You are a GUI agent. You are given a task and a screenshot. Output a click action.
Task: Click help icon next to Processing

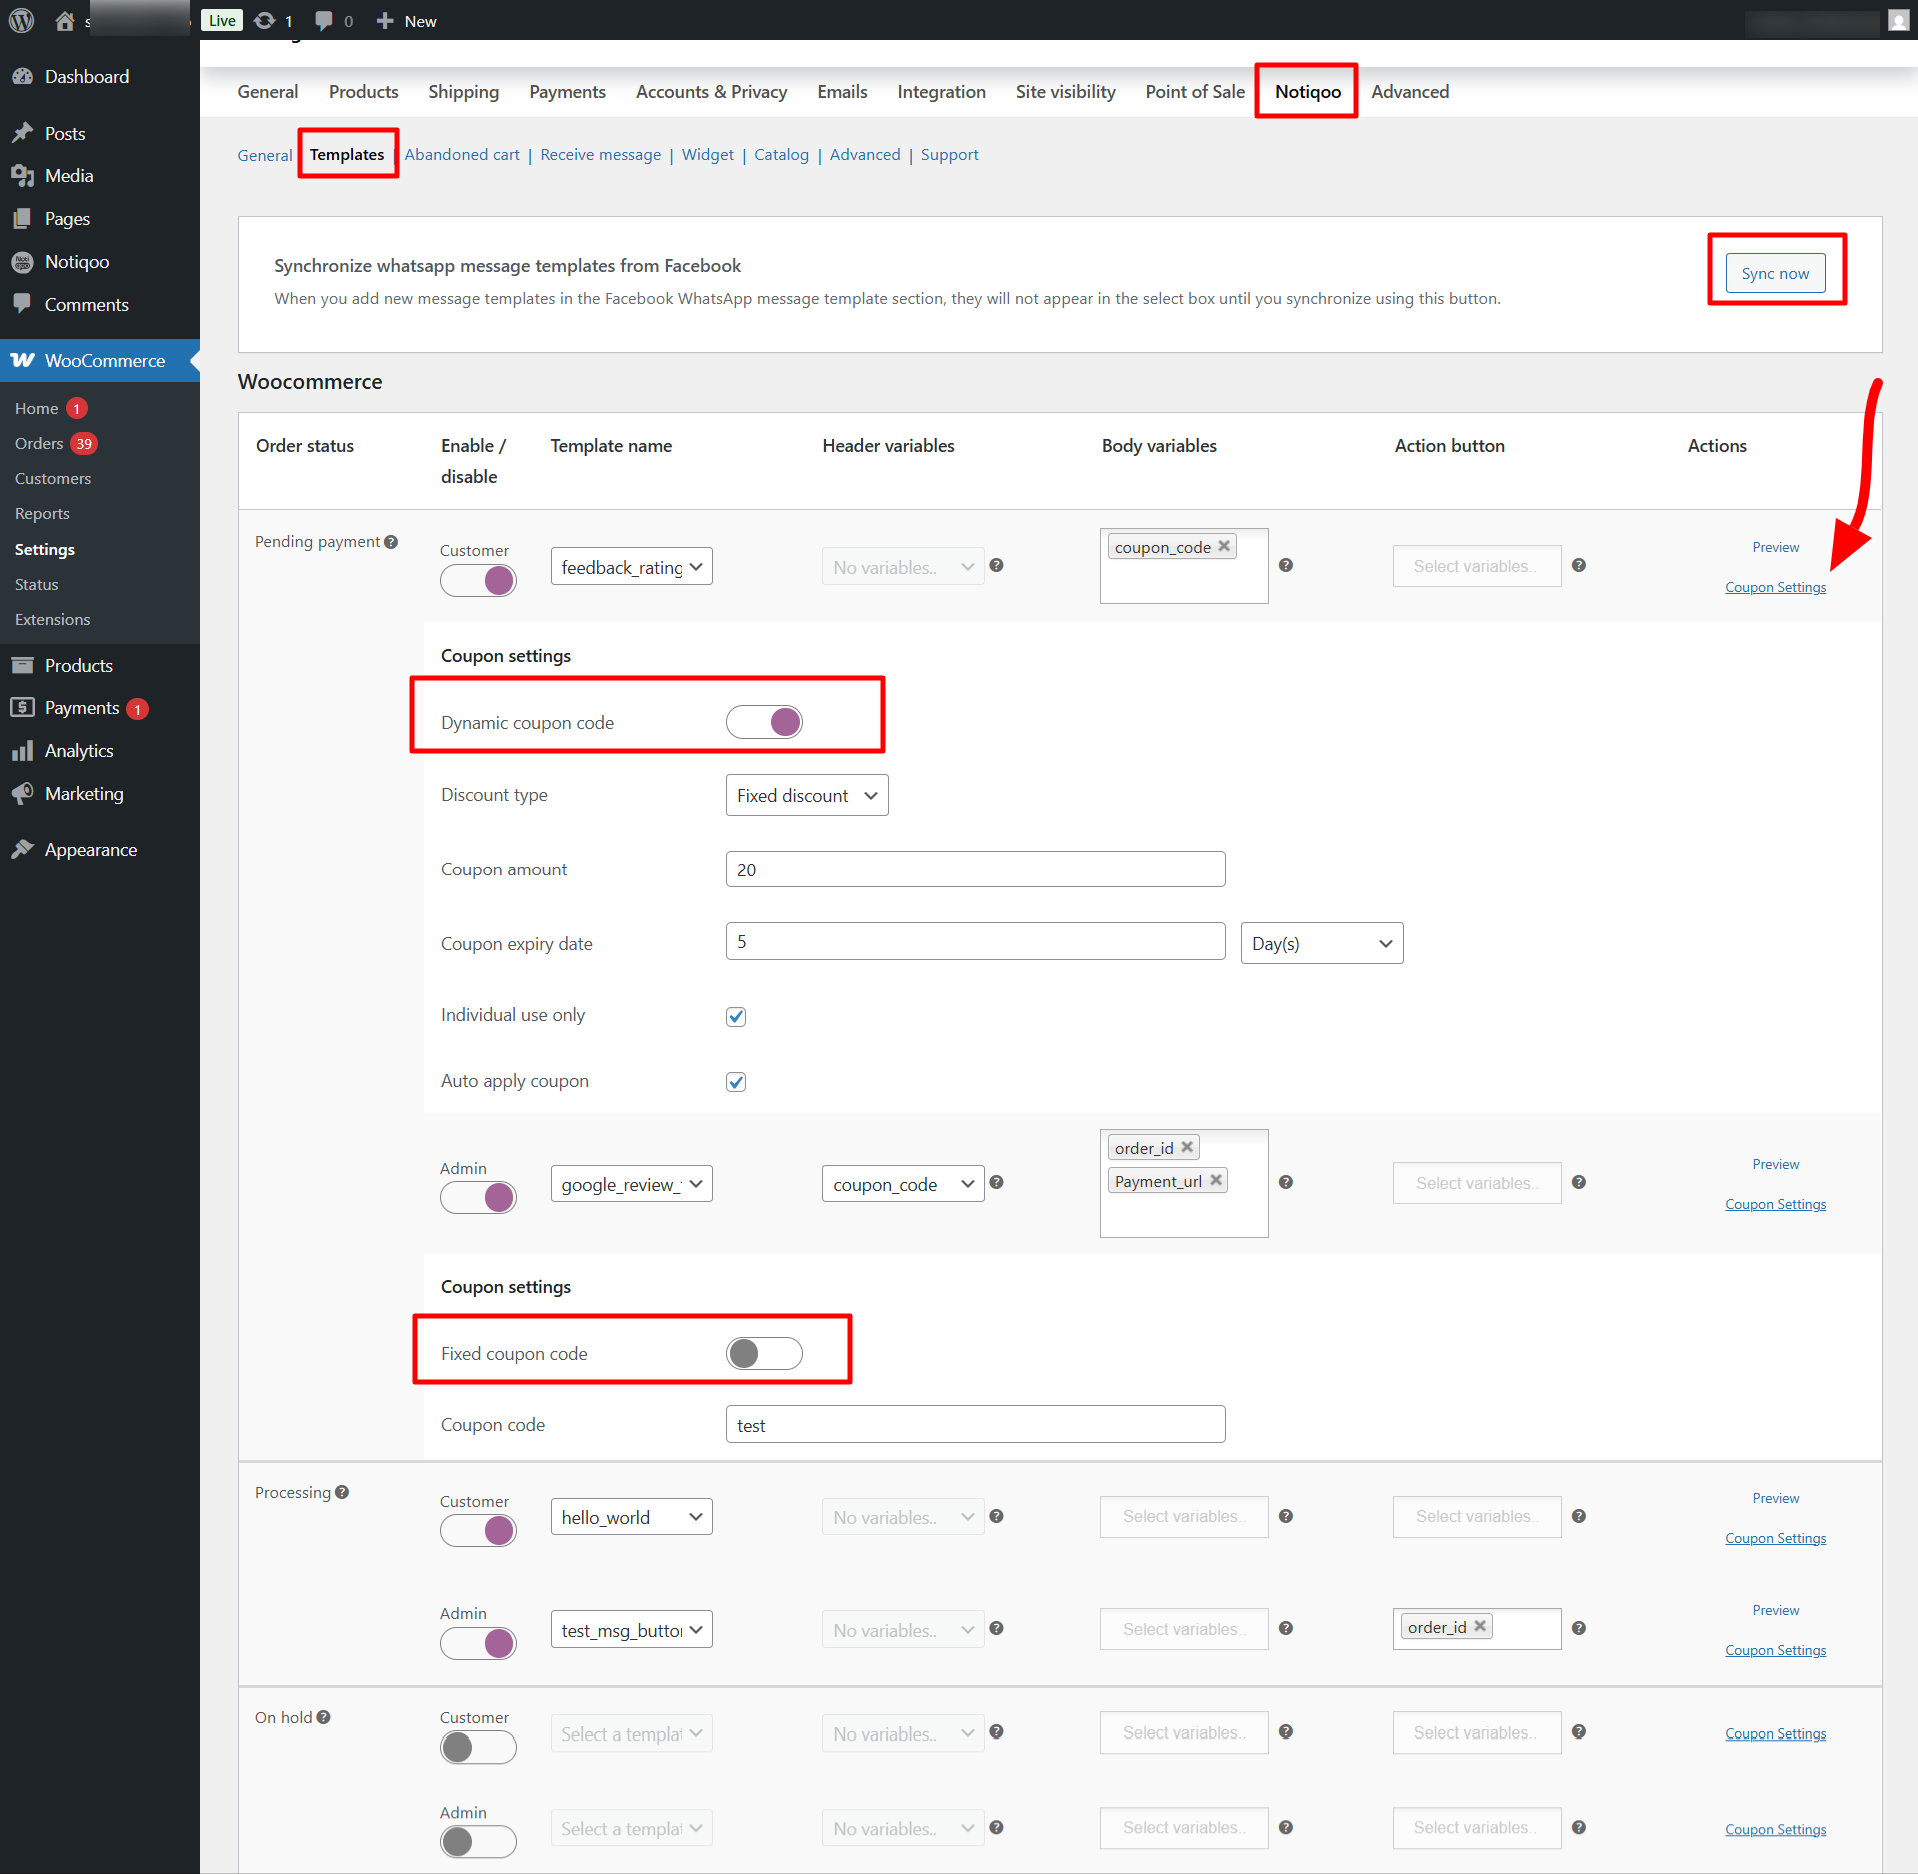[x=342, y=1492]
